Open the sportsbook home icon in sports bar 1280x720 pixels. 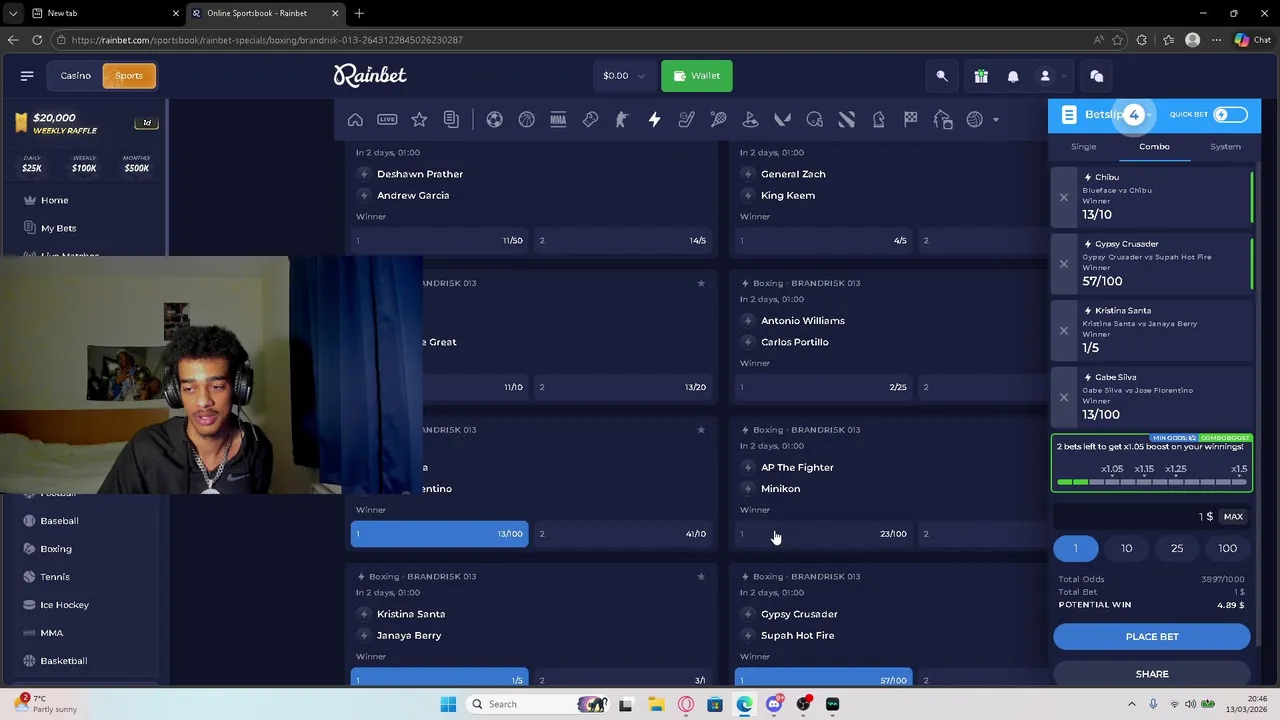tap(355, 120)
